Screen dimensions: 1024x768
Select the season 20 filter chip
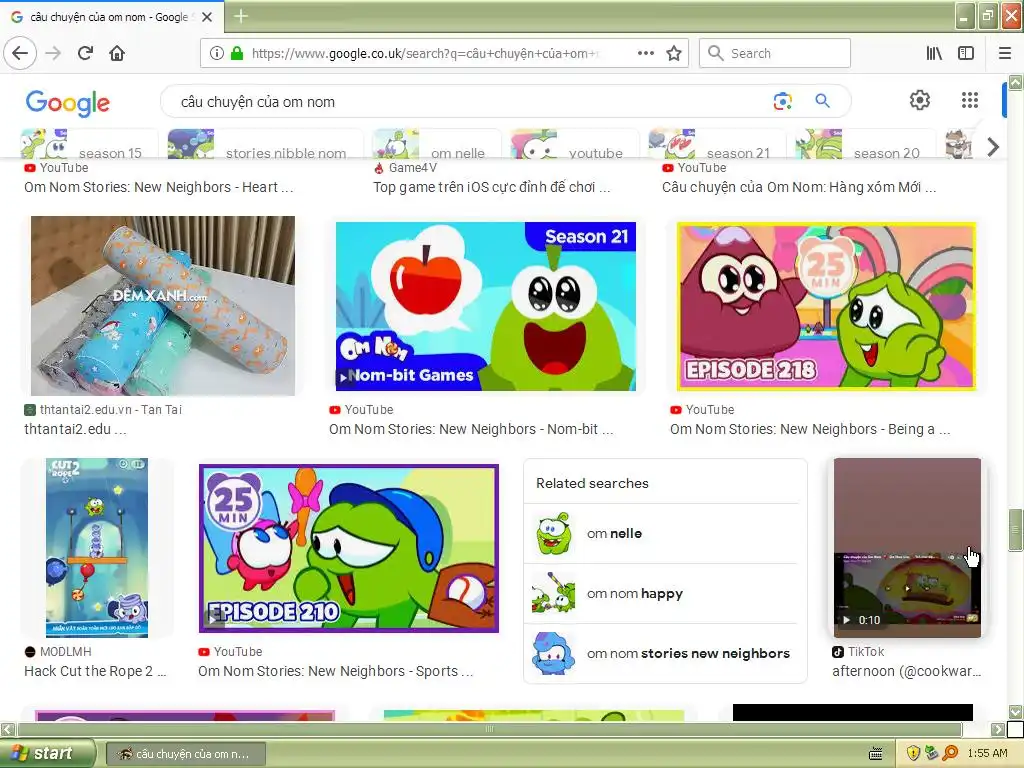[x=865, y=145]
